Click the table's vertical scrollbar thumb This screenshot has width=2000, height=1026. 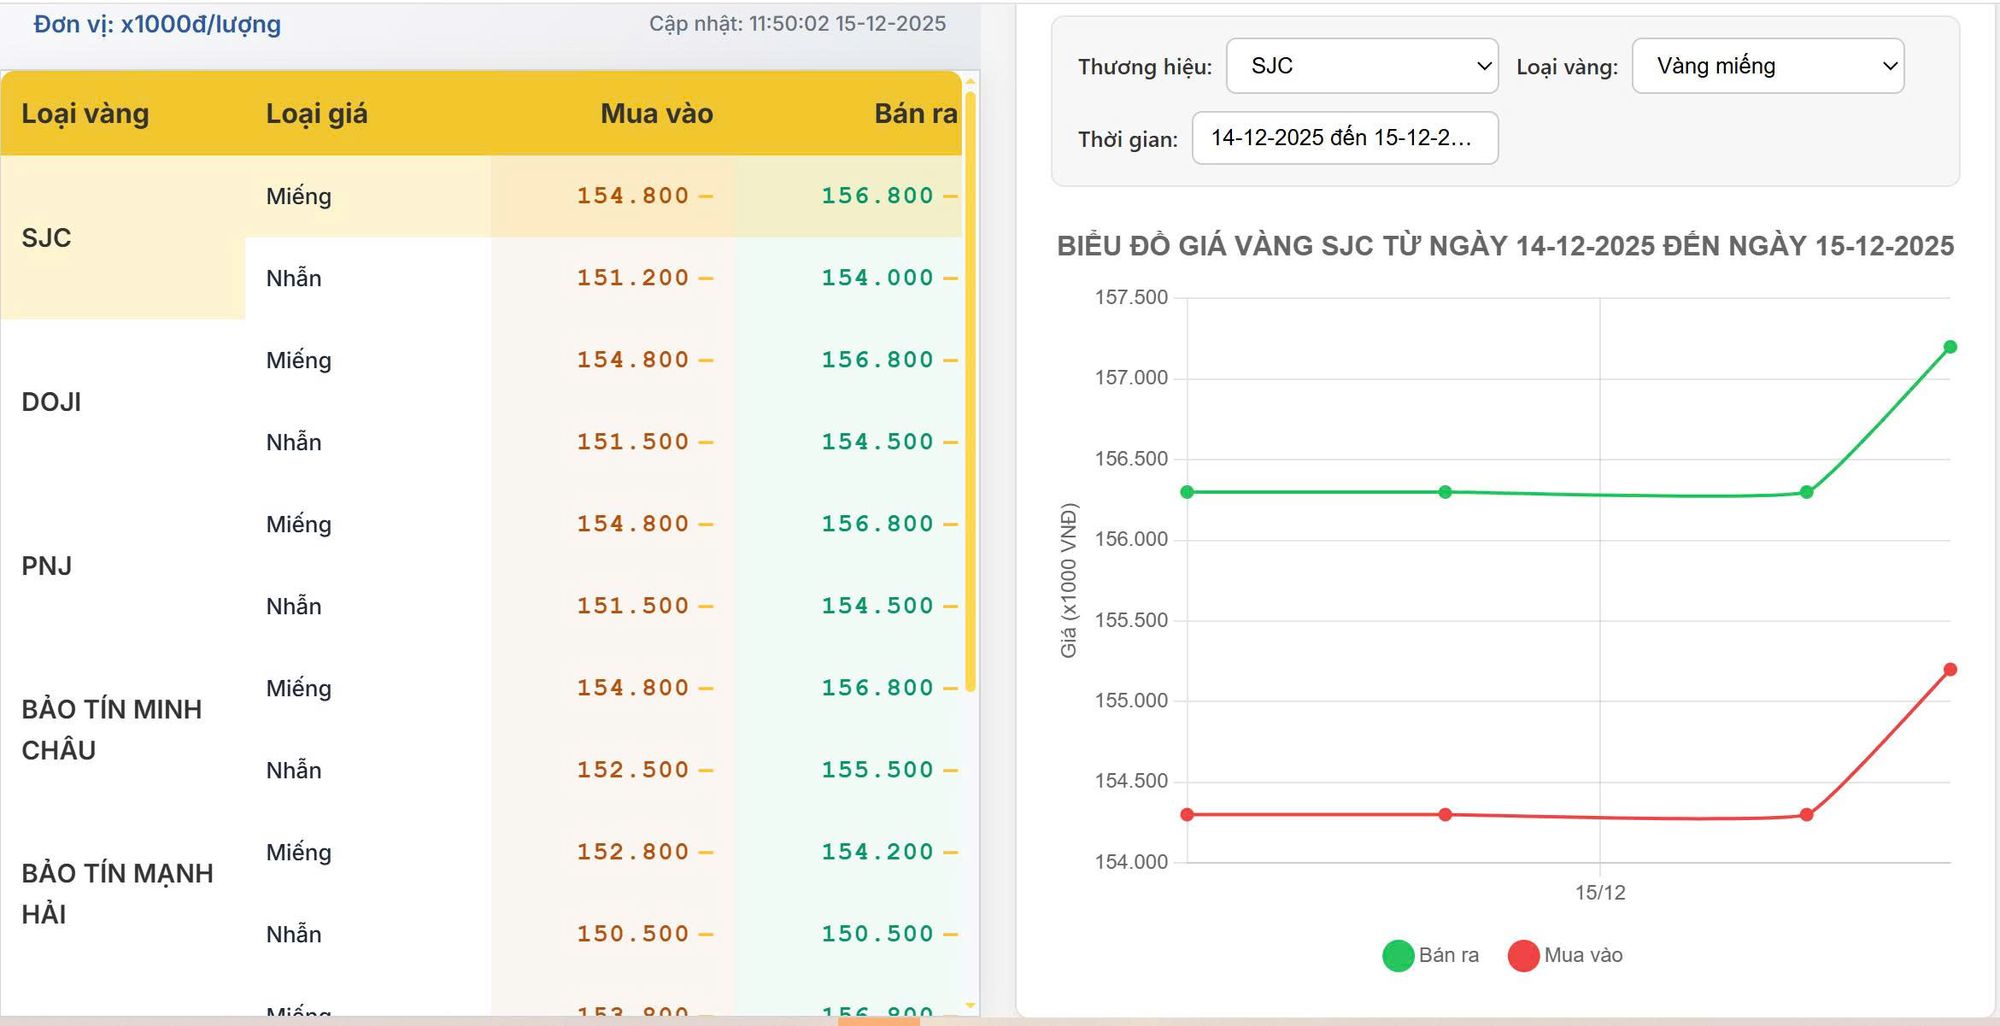pyautogui.click(x=970, y=390)
